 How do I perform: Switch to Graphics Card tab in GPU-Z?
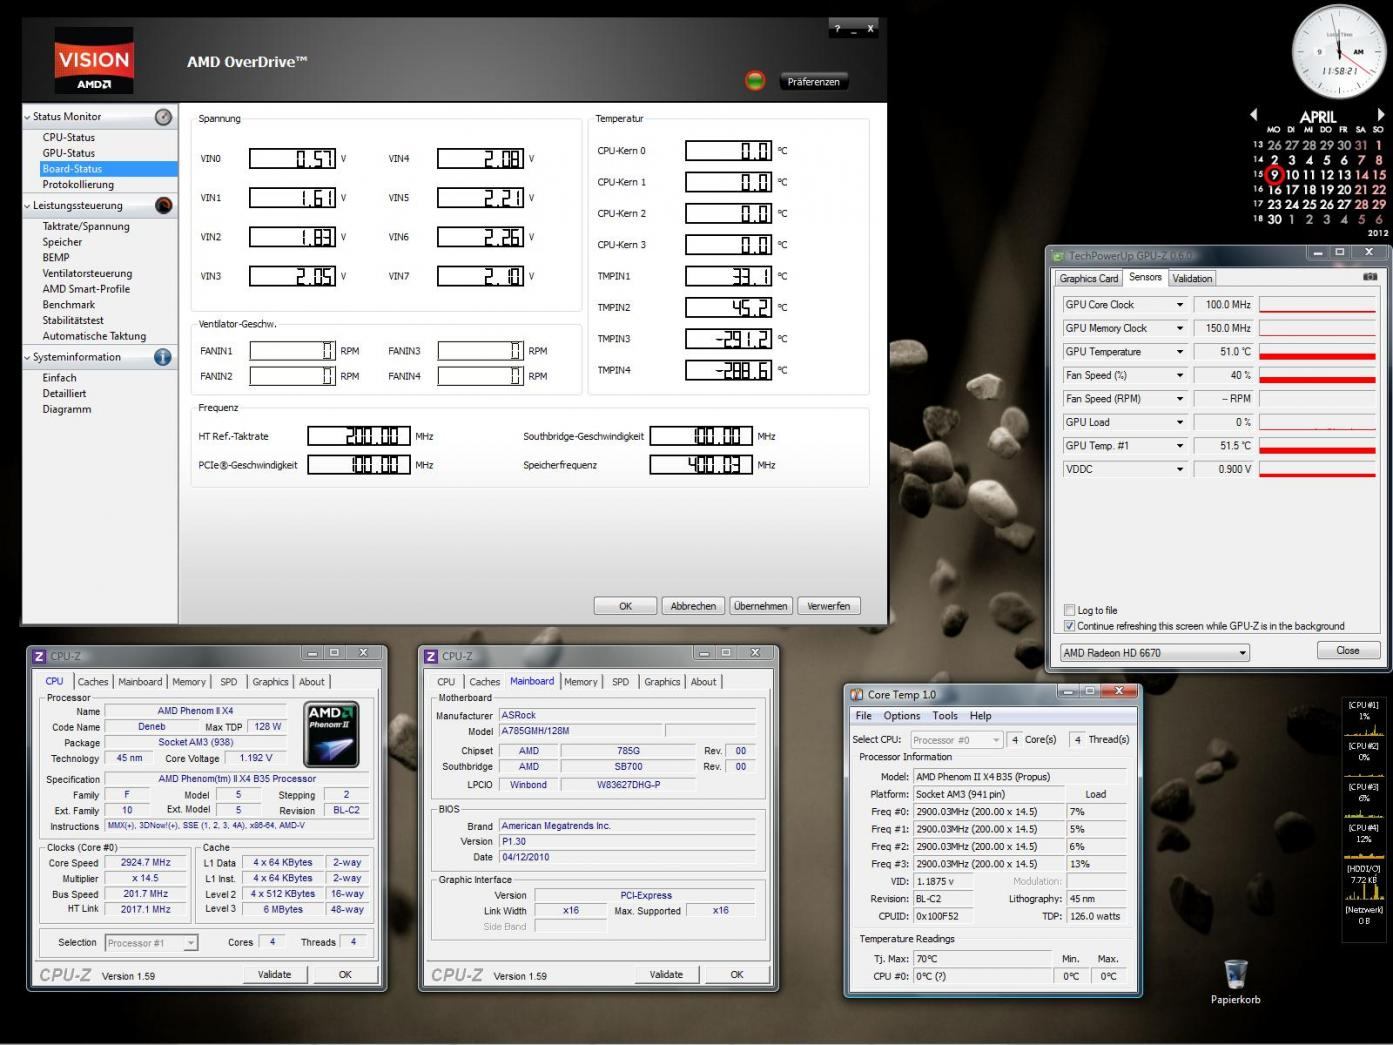tap(1088, 278)
